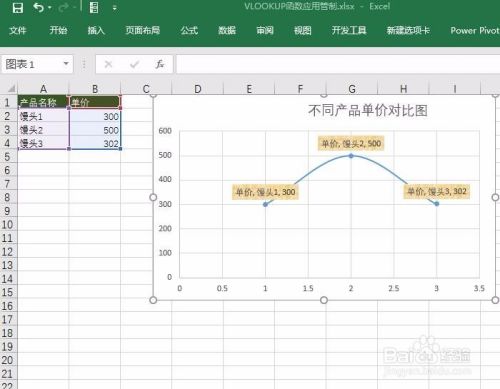This screenshot has height=389, width=500.
Task: Switch to the 审阅 ribbon tab
Action: (x=265, y=31)
